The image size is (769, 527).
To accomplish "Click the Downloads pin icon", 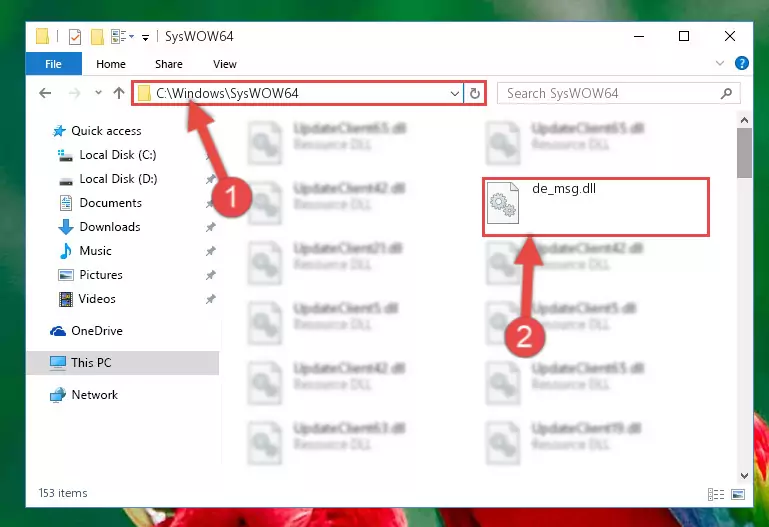I will 210,227.
